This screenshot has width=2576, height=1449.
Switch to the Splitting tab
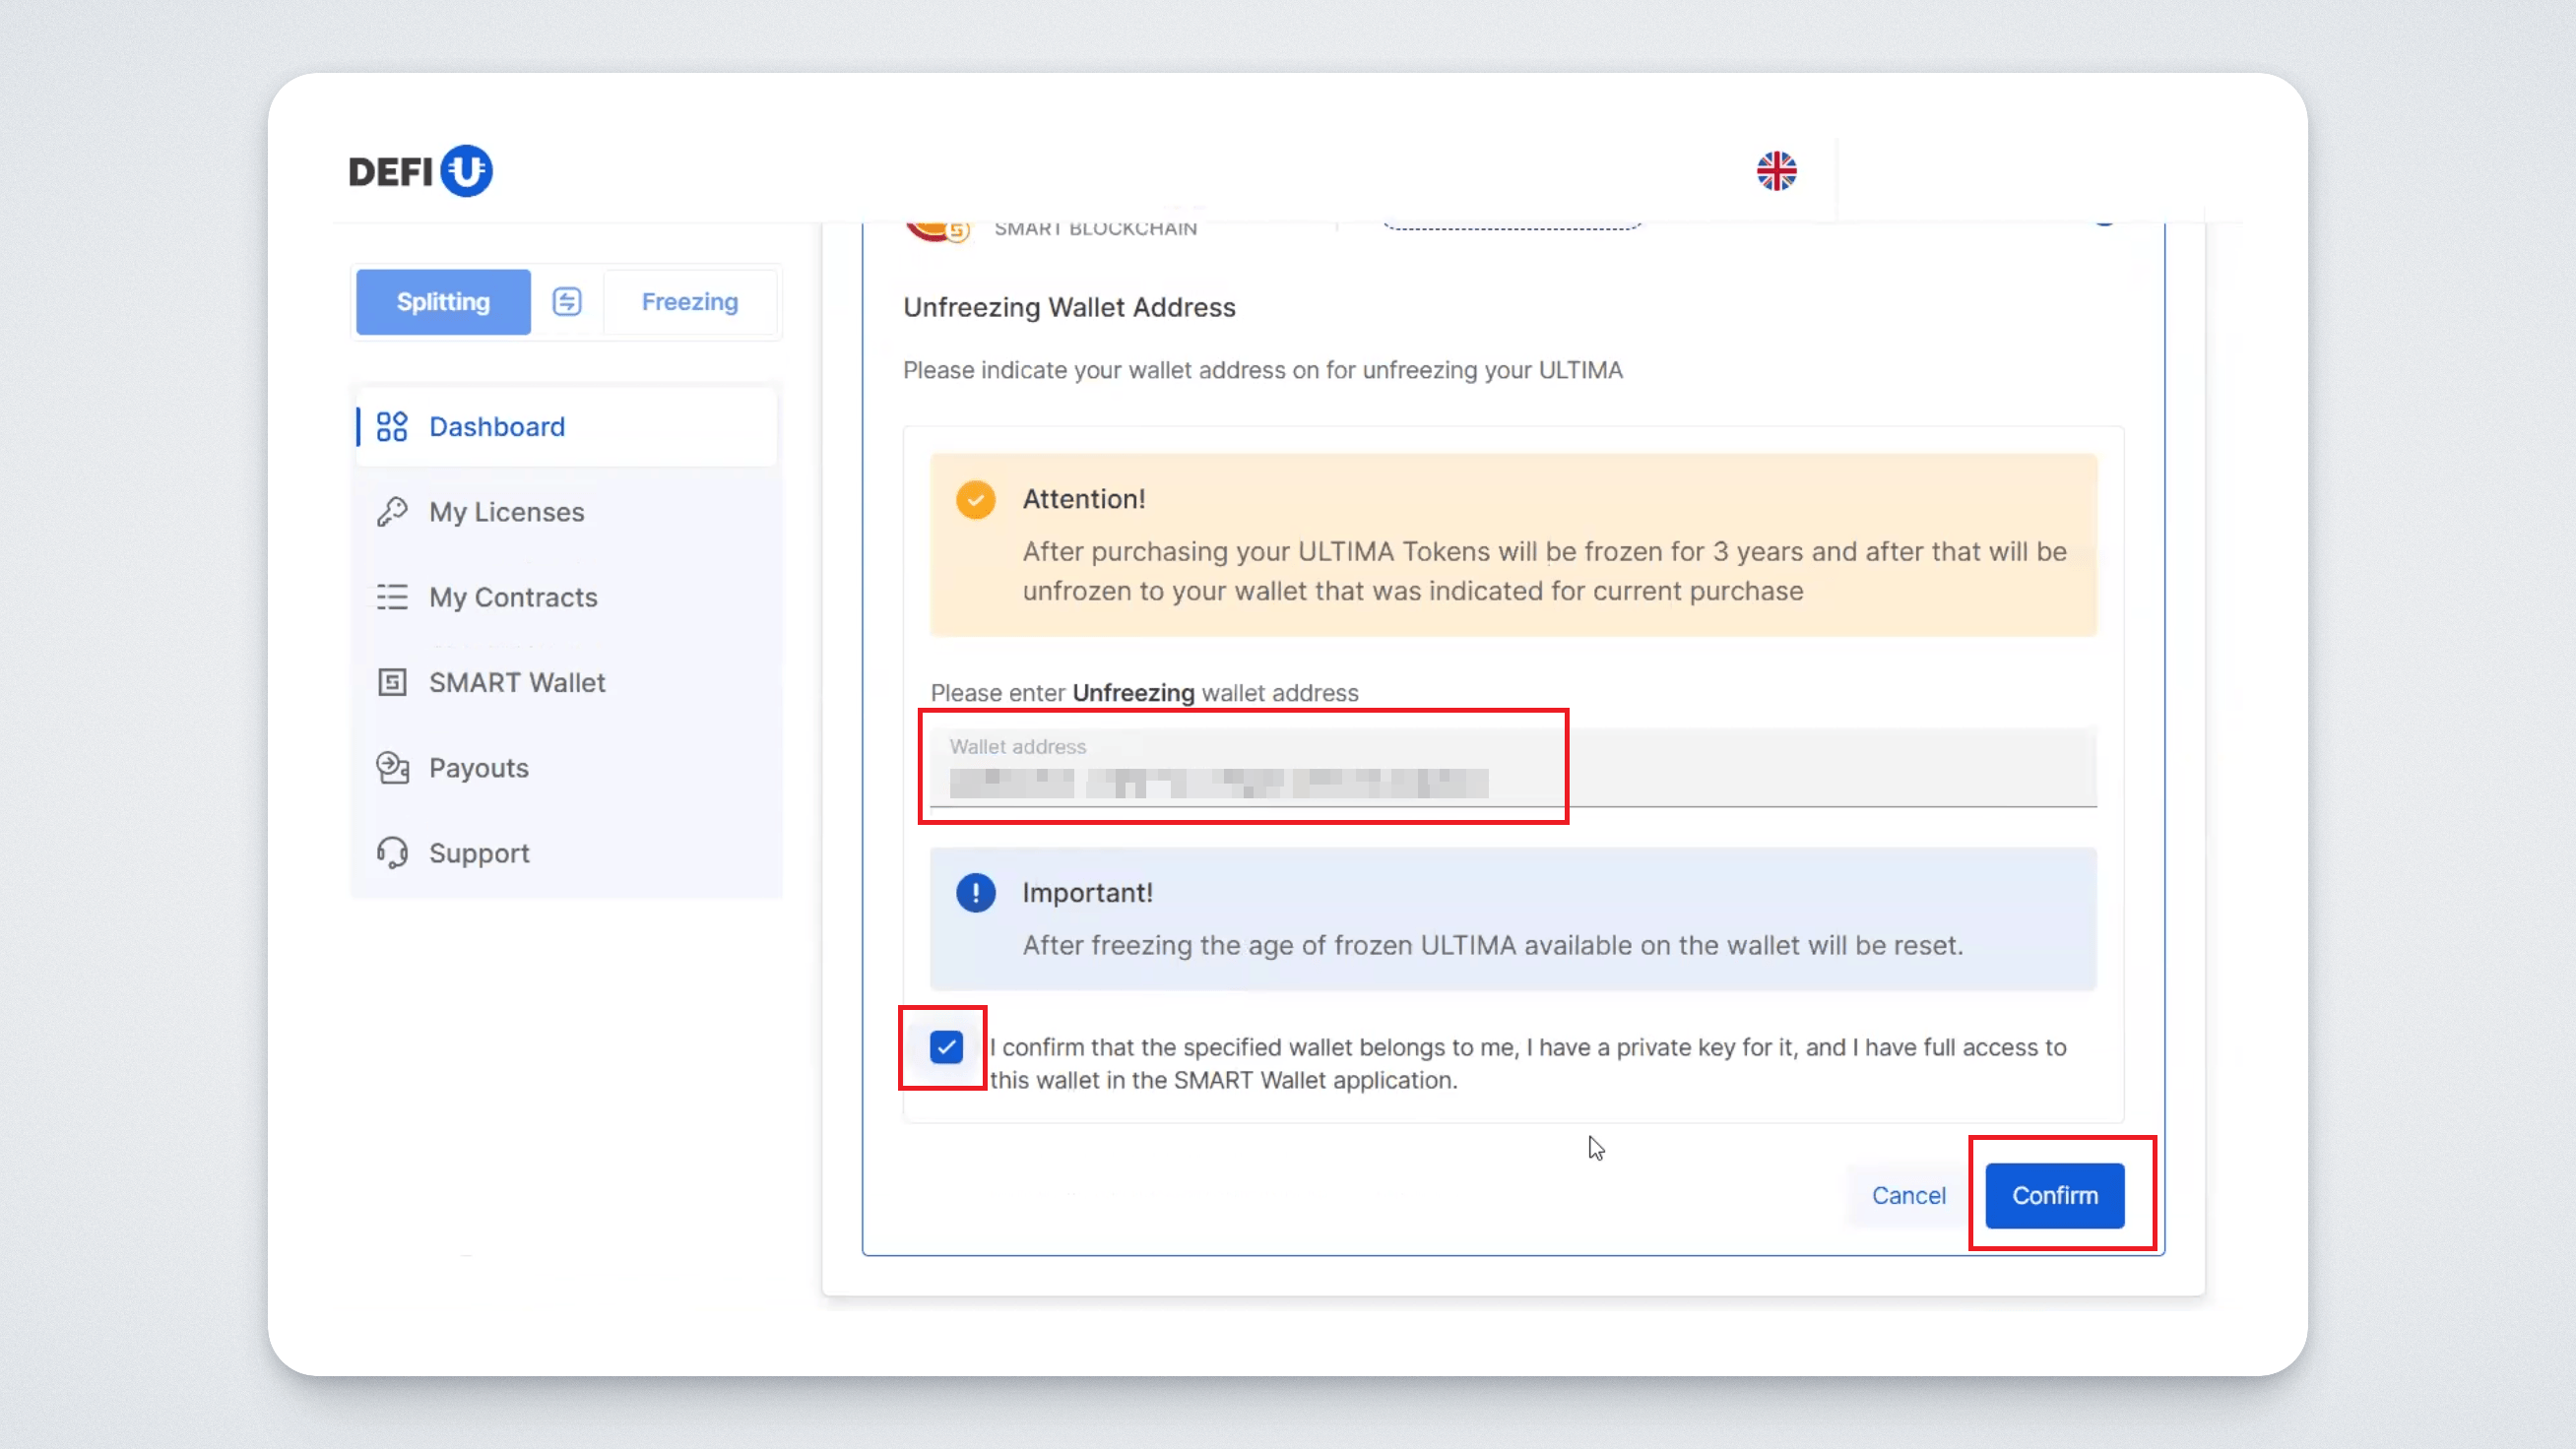pos(443,302)
